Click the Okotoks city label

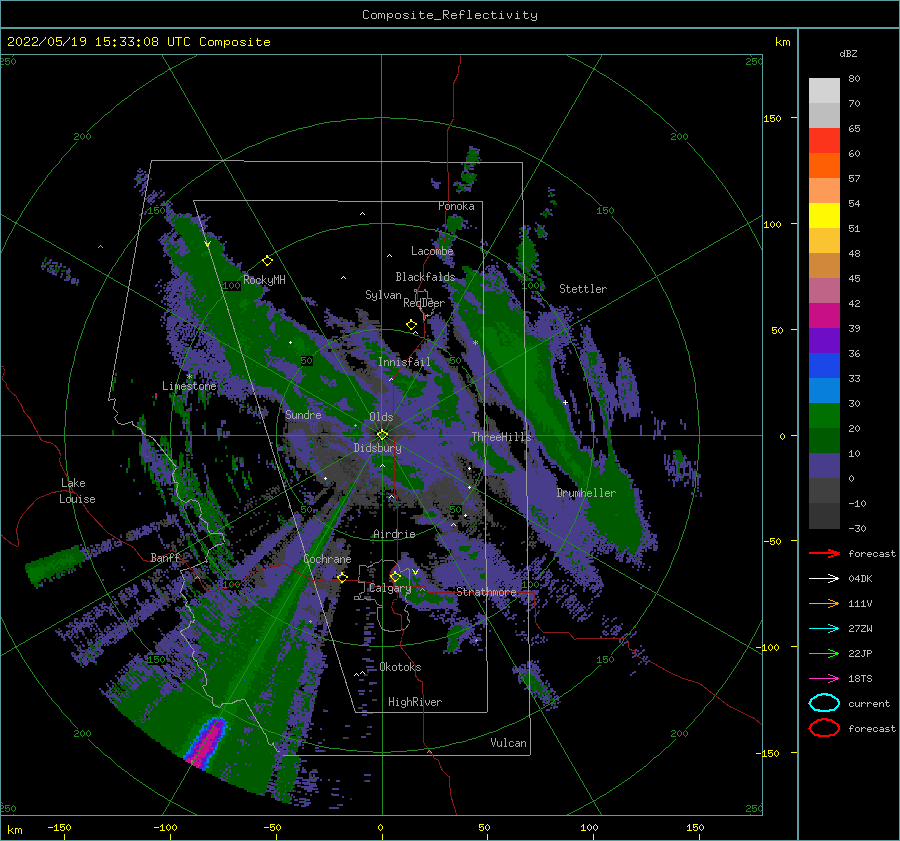click(x=400, y=667)
